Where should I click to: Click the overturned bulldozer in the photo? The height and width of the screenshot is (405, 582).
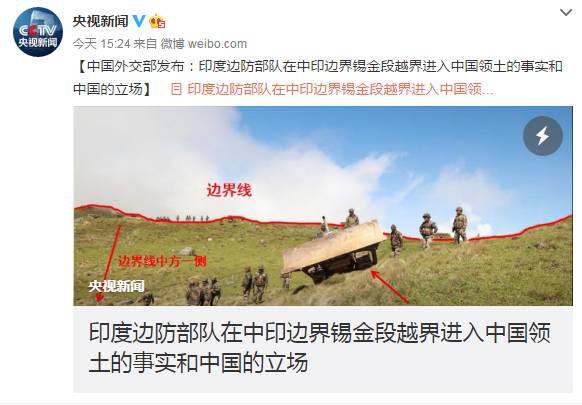[x=333, y=250]
